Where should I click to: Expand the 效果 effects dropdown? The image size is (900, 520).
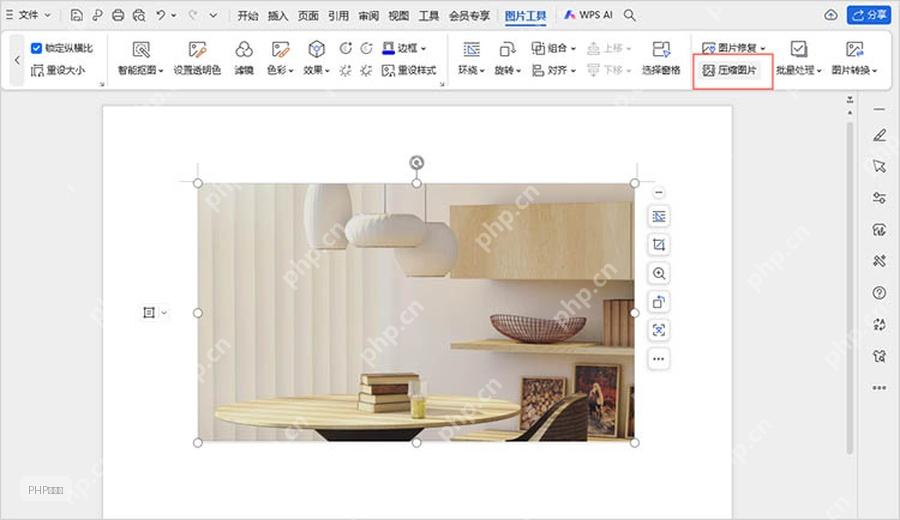coord(316,59)
